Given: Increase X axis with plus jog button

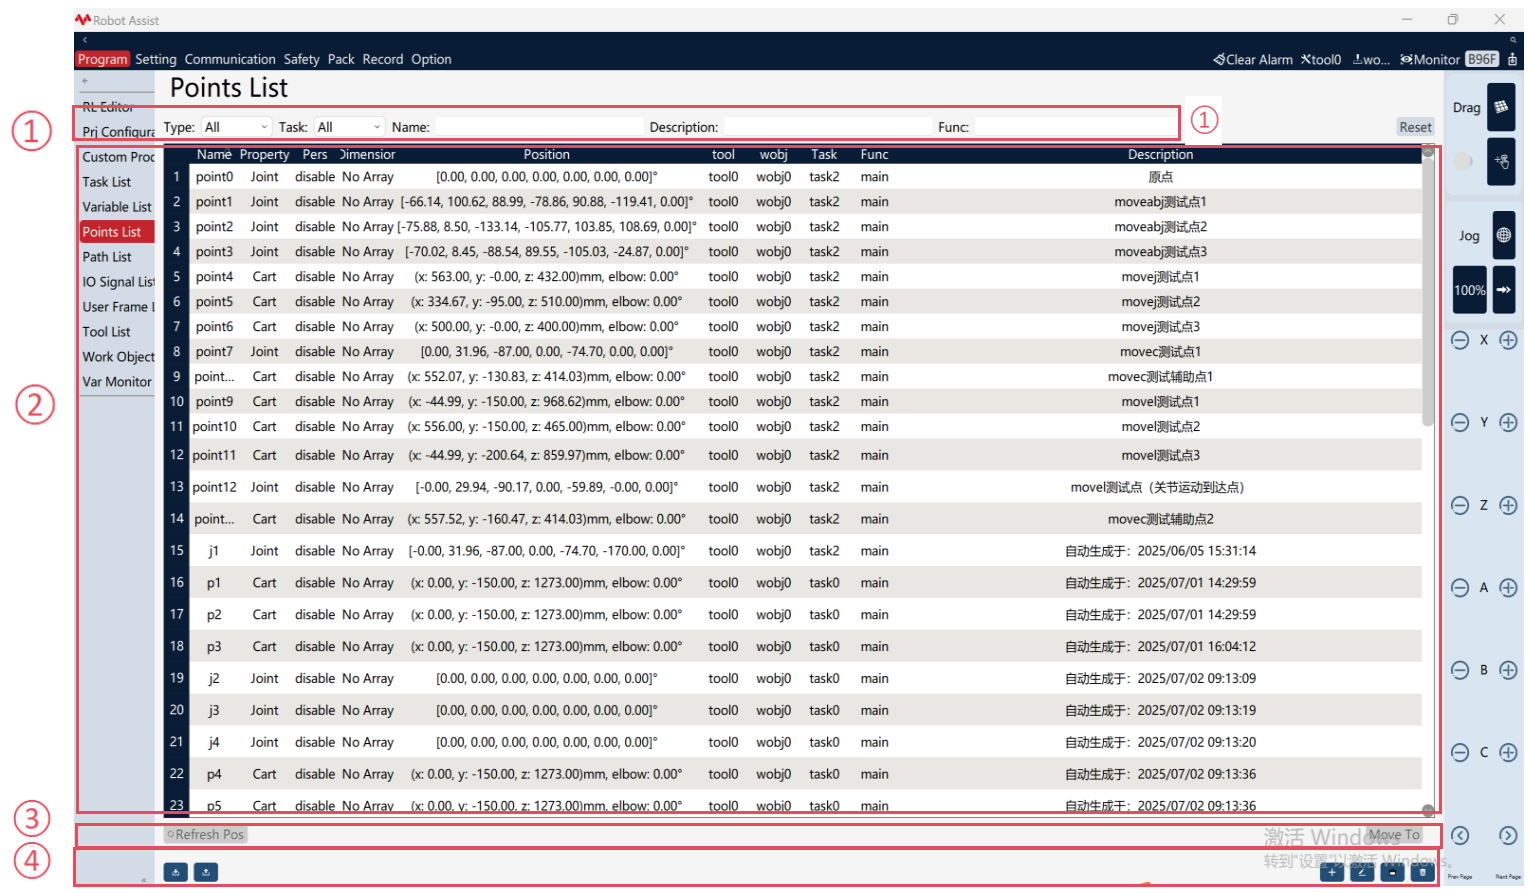Looking at the screenshot, I should coord(1508,340).
